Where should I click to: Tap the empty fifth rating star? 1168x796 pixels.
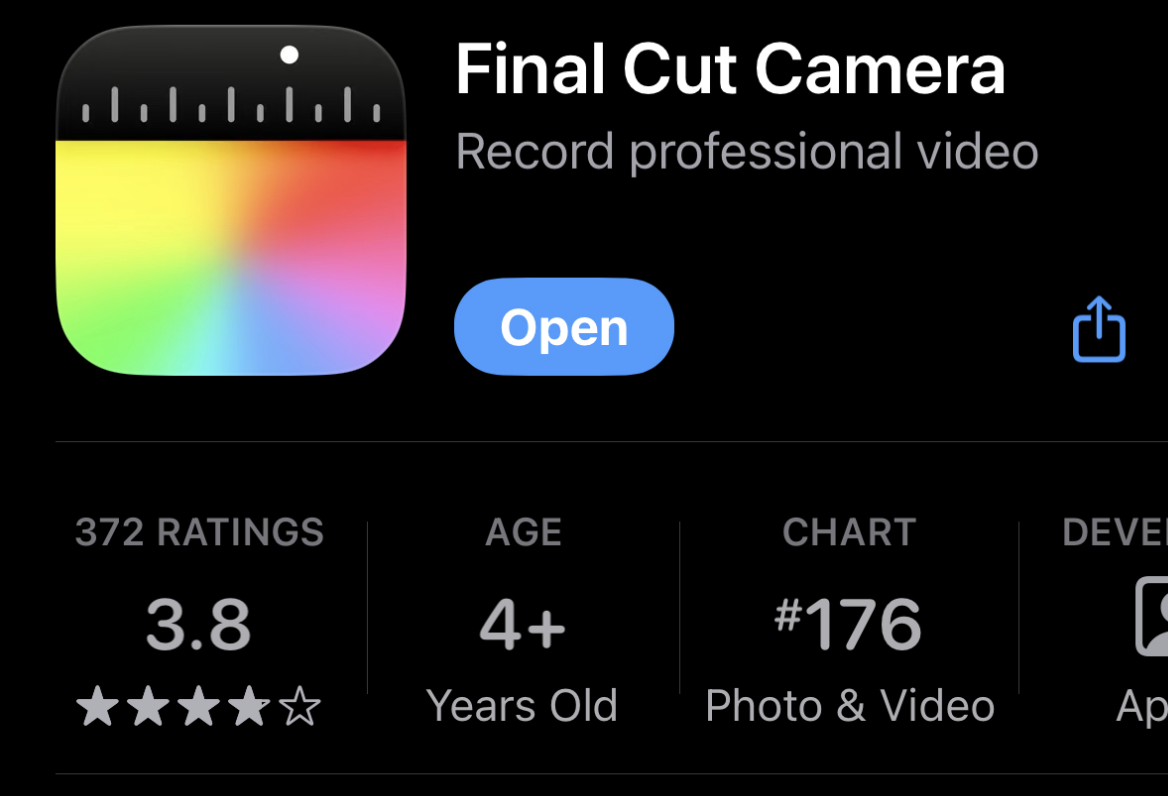pyautogui.click(x=300, y=706)
